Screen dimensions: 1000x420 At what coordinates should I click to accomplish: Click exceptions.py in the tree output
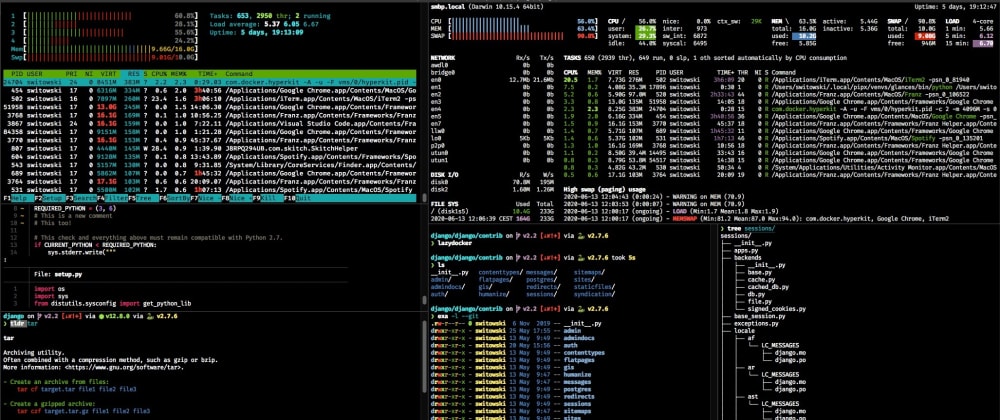point(757,324)
